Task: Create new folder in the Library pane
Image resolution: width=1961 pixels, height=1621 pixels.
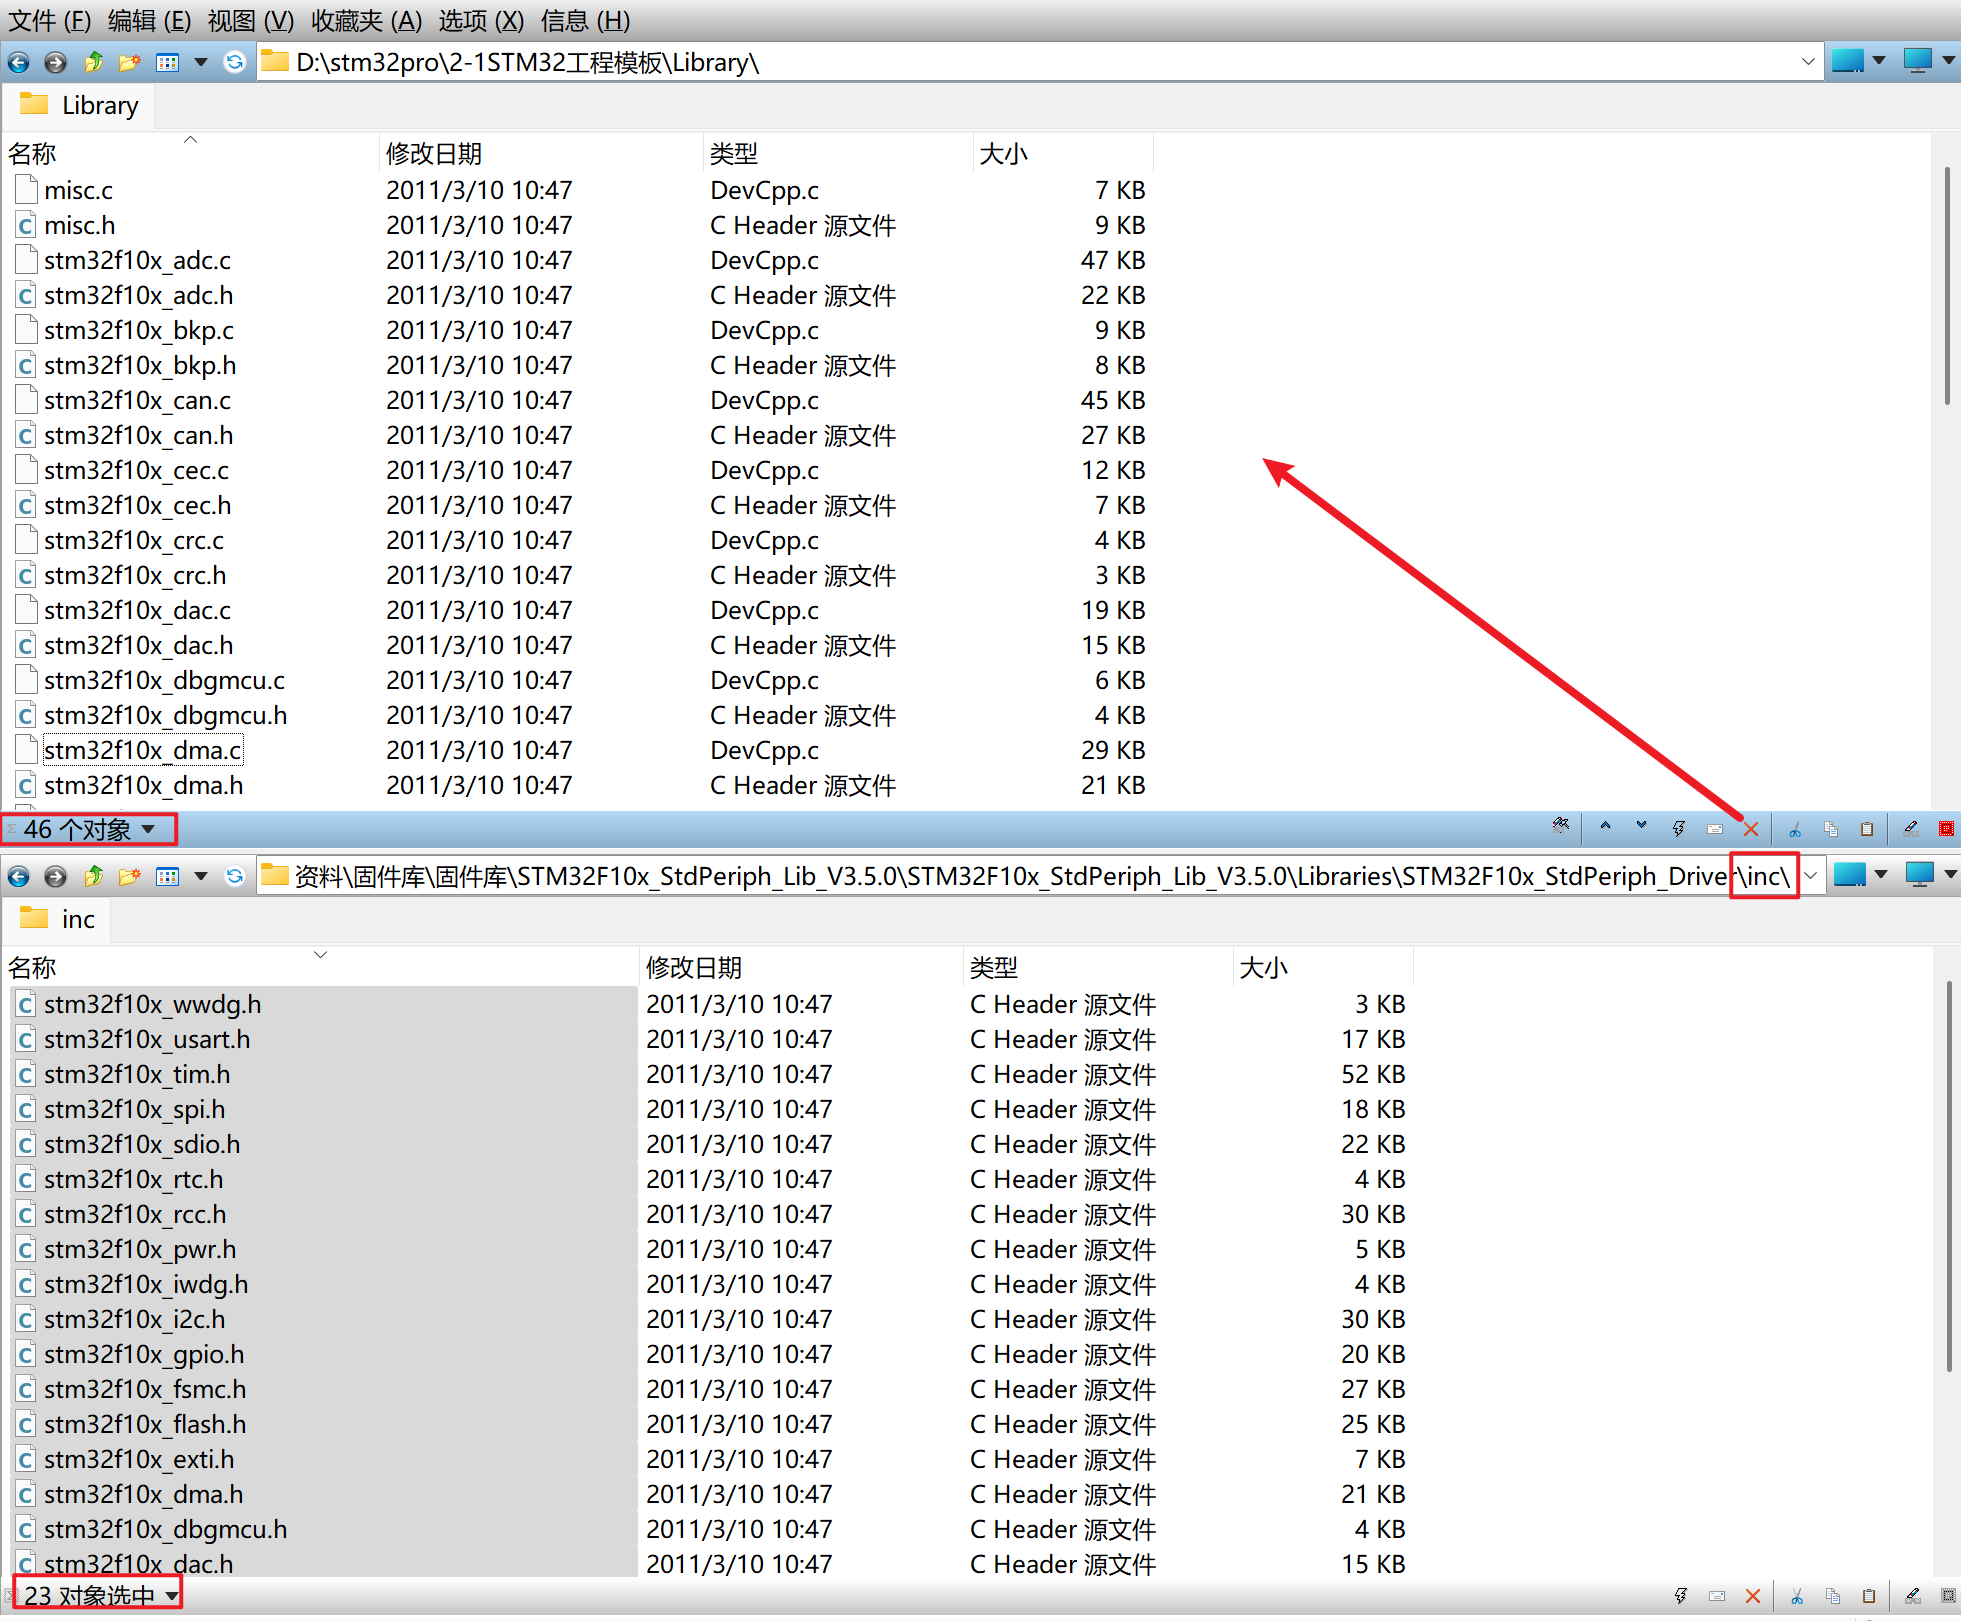Action: pyautogui.click(x=130, y=62)
